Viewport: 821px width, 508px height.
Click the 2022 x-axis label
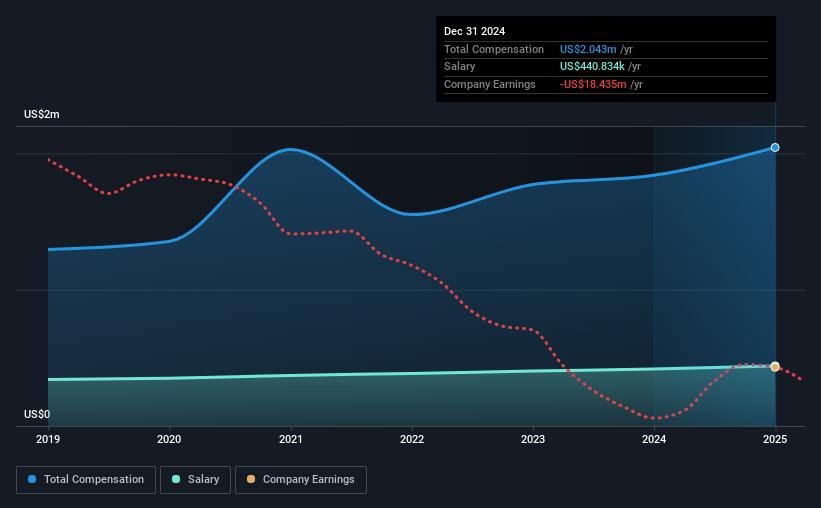coord(412,439)
